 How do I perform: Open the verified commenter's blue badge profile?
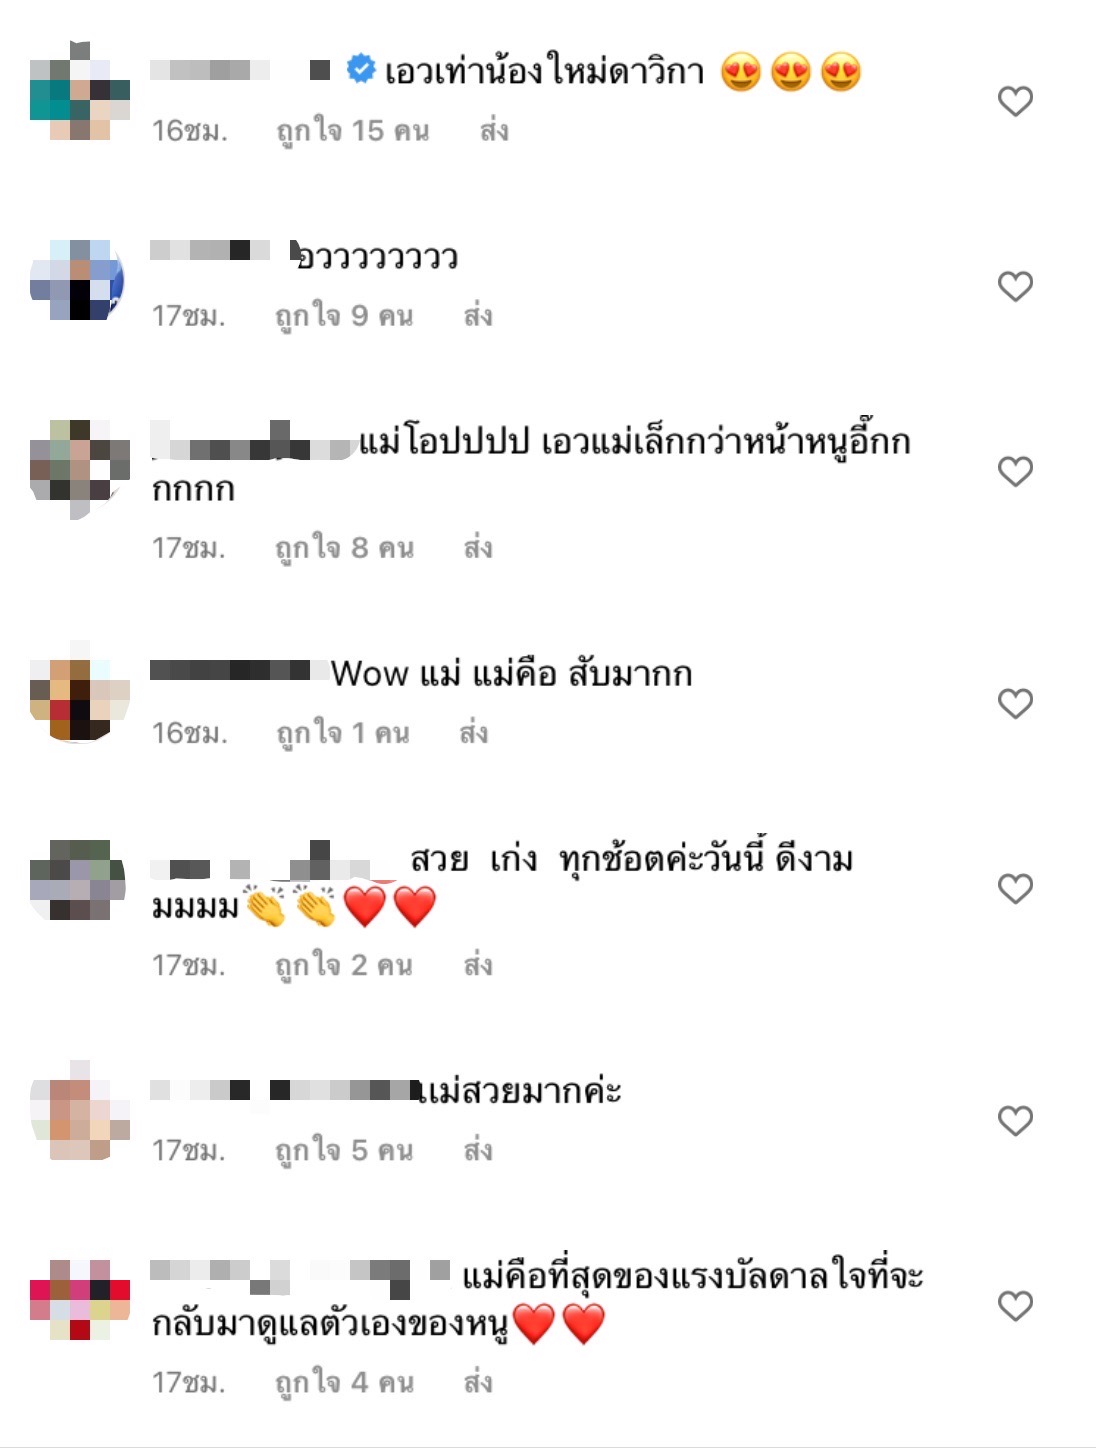(x=361, y=69)
